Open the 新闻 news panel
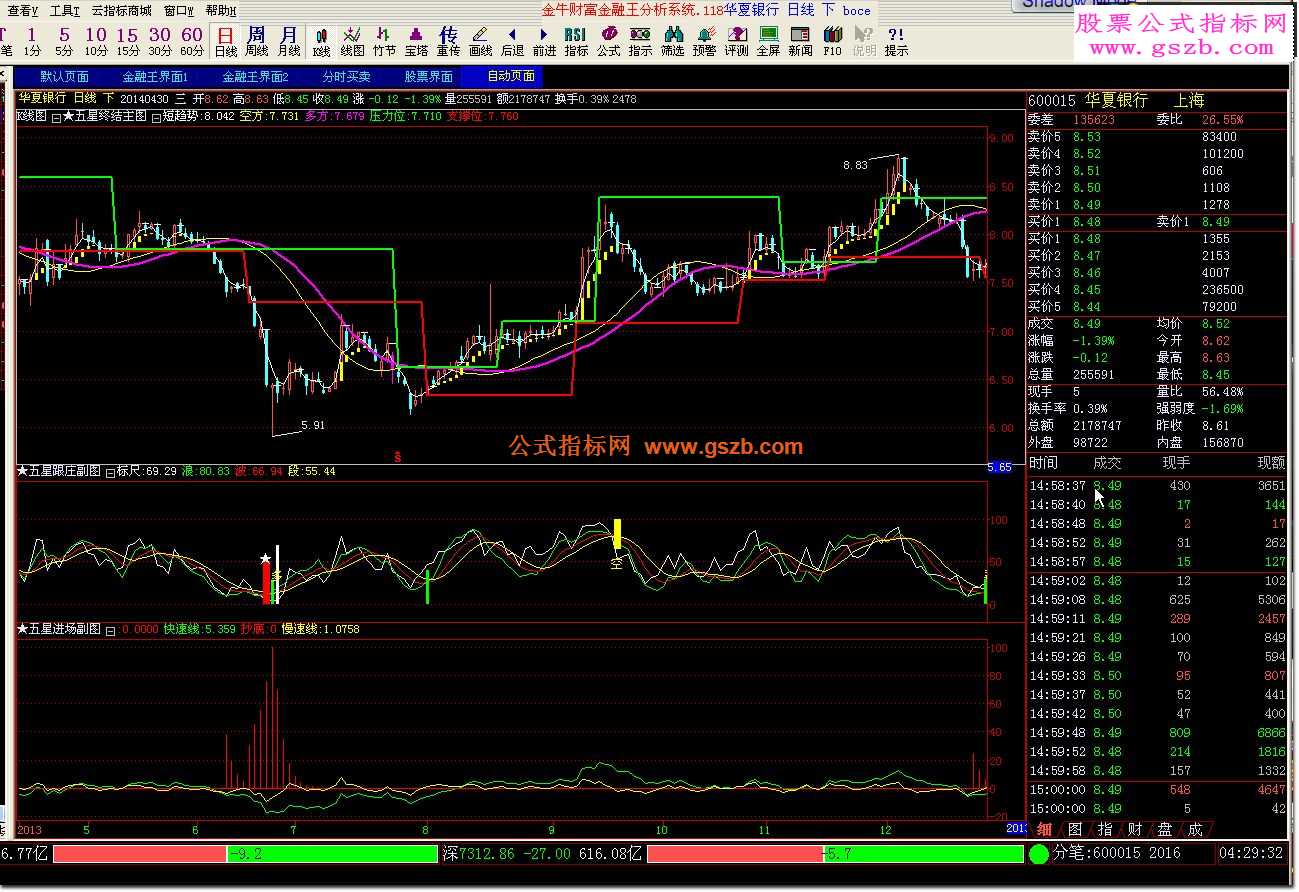The image size is (1299, 892). click(800, 41)
